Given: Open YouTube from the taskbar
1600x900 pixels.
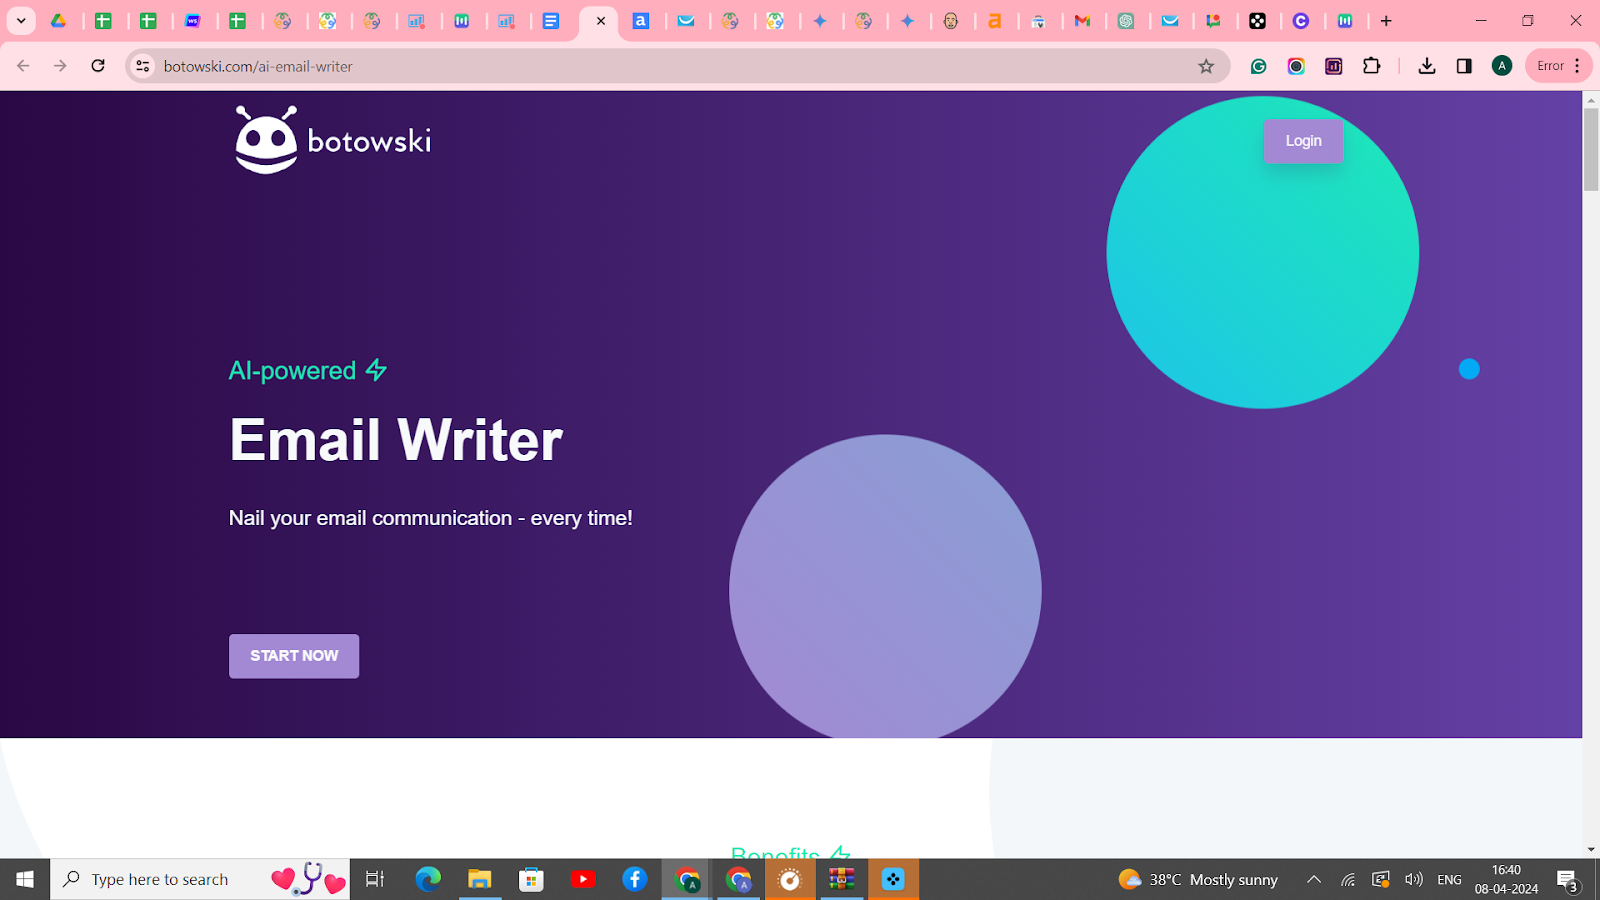Looking at the screenshot, I should (583, 879).
